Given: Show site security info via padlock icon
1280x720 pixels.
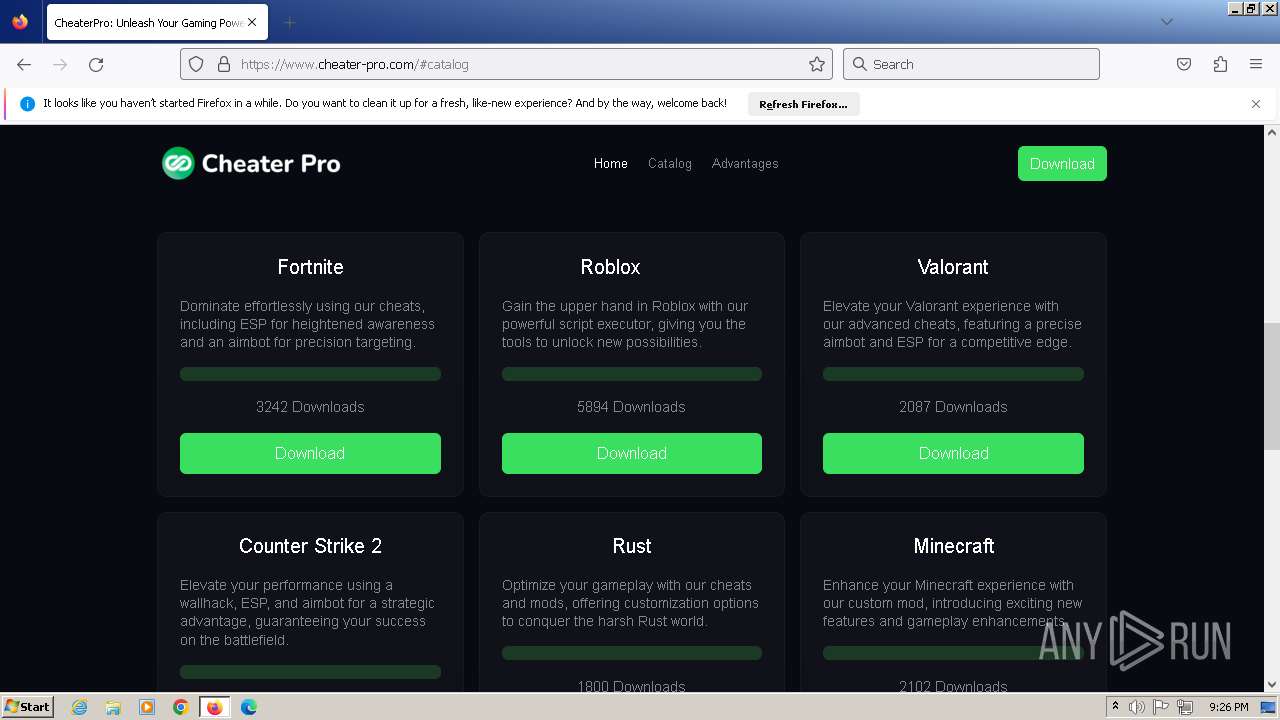Looking at the screenshot, I should (223, 64).
